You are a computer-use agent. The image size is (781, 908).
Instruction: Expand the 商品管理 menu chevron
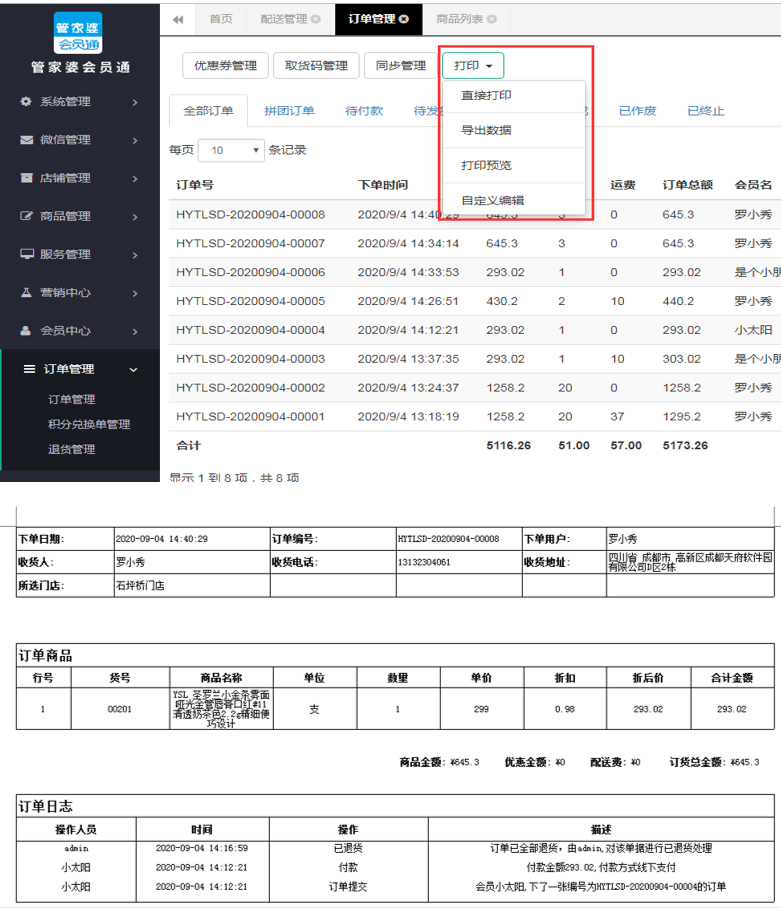click(x=134, y=217)
